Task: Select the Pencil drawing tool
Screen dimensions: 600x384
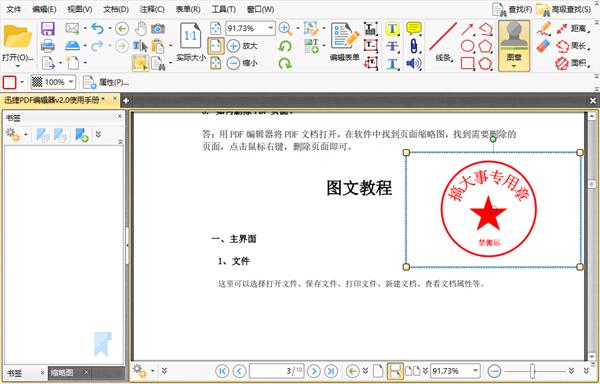Action: pyautogui.click(x=543, y=29)
